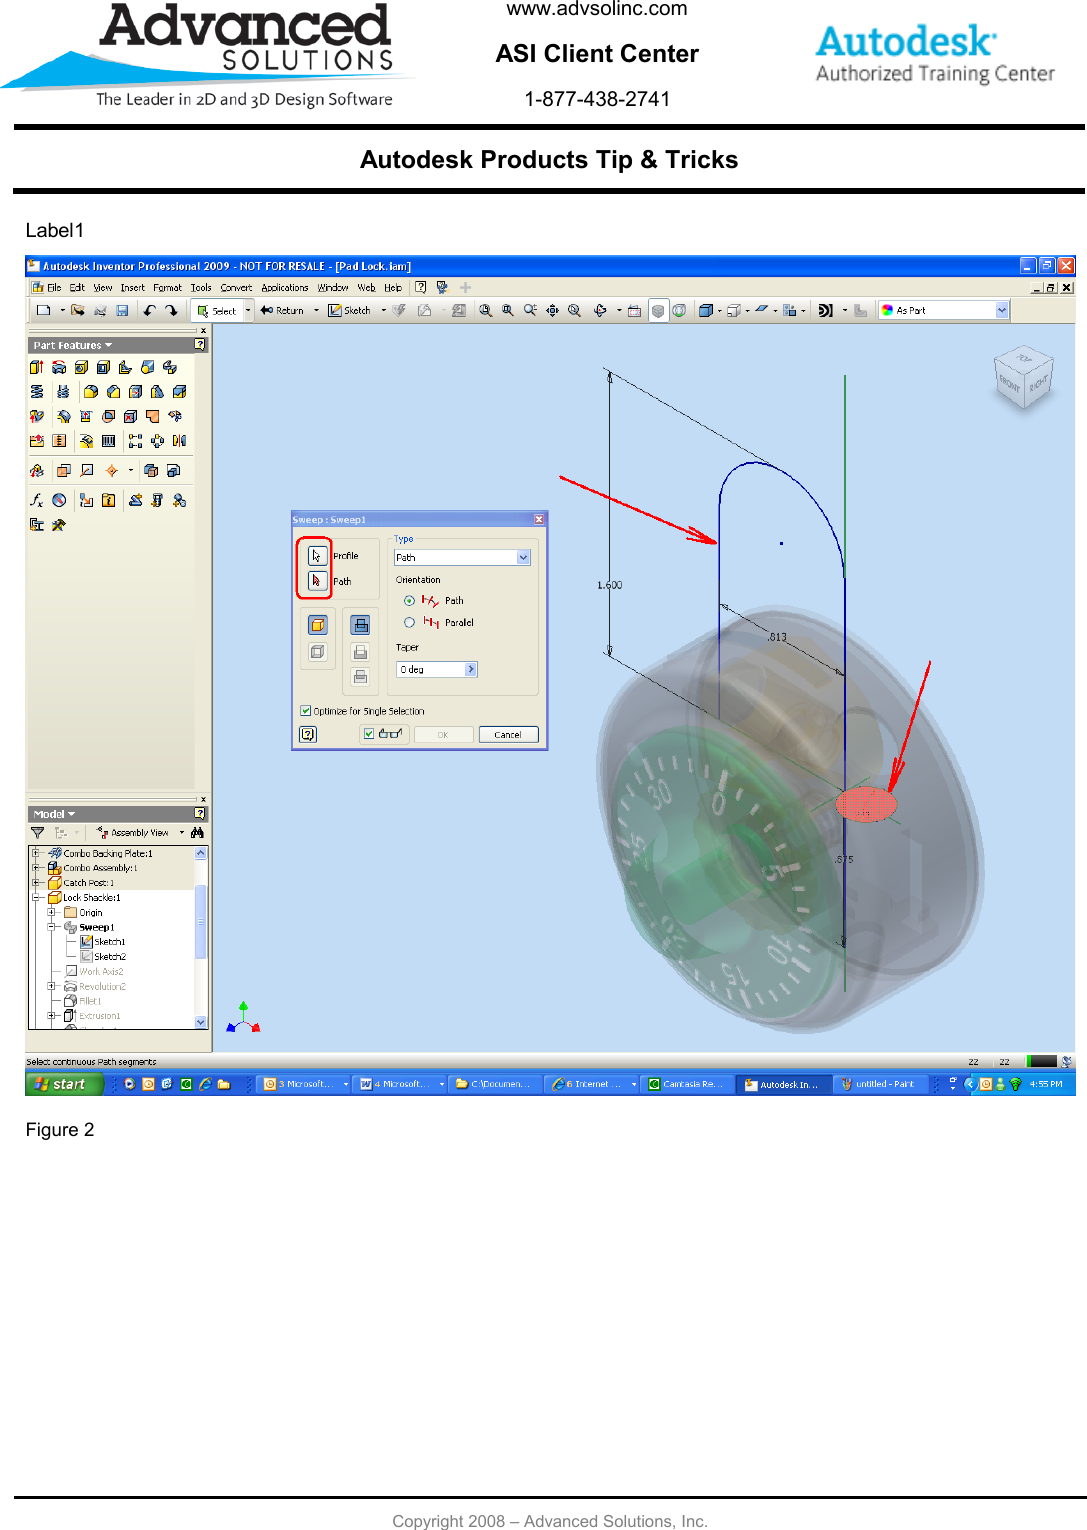The height and width of the screenshot is (1530, 1087).
Task: Open the Applications menu
Action: point(285,287)
